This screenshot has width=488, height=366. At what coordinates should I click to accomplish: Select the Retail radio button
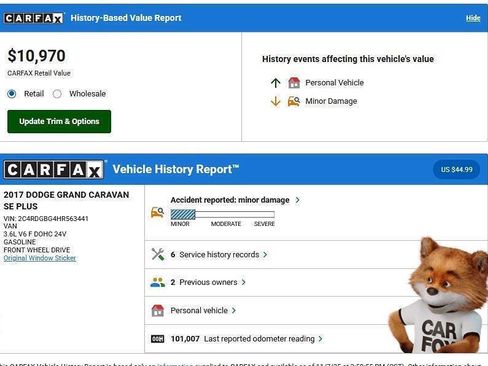tap(12, 94)
